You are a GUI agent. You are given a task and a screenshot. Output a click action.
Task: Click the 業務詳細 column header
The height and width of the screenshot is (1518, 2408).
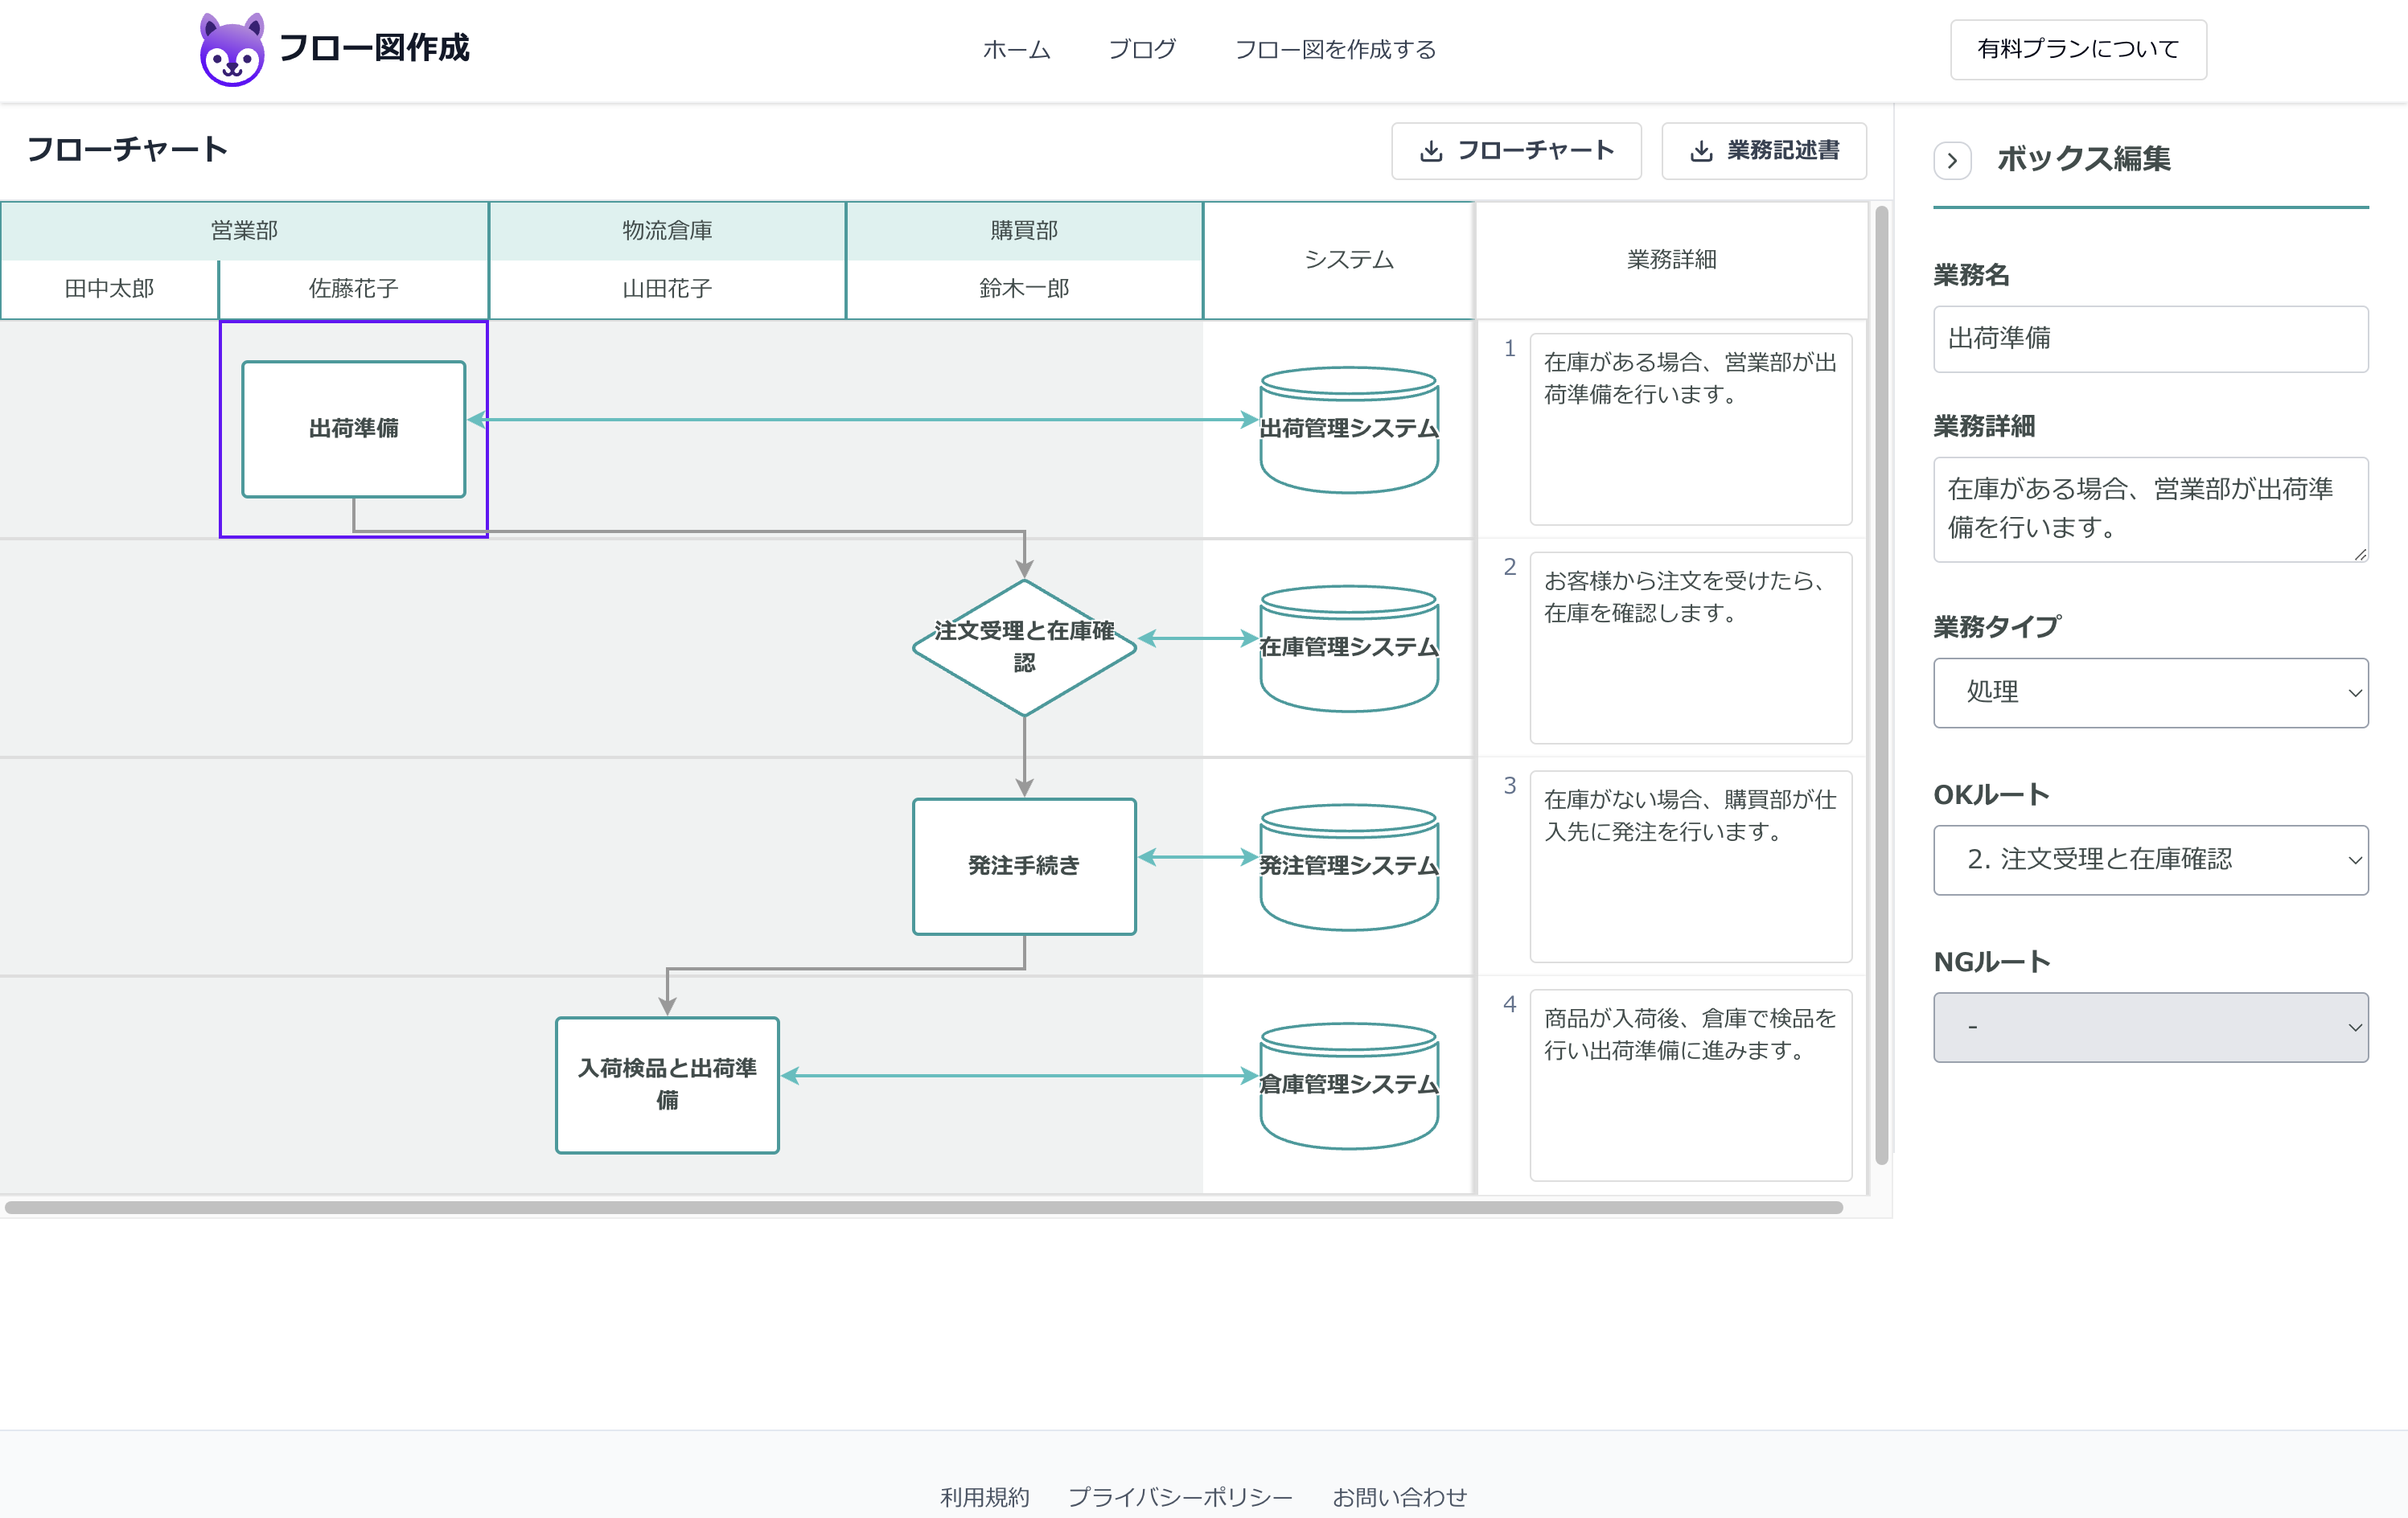click(x=1671, y=260)
